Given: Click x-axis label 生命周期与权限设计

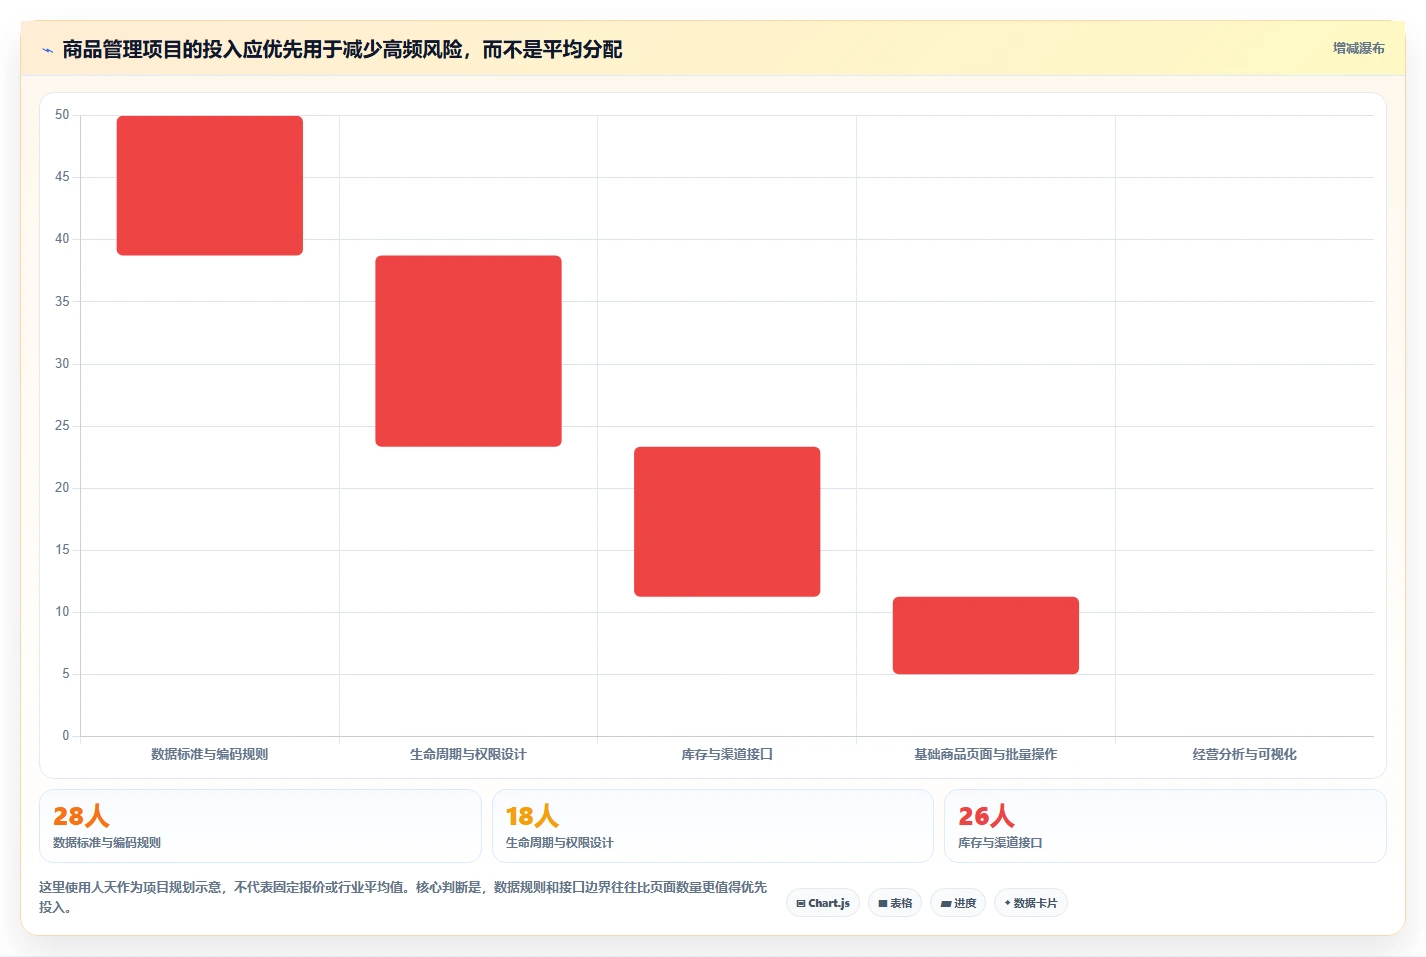Looking at the screenshot, I should click(468, 754).
